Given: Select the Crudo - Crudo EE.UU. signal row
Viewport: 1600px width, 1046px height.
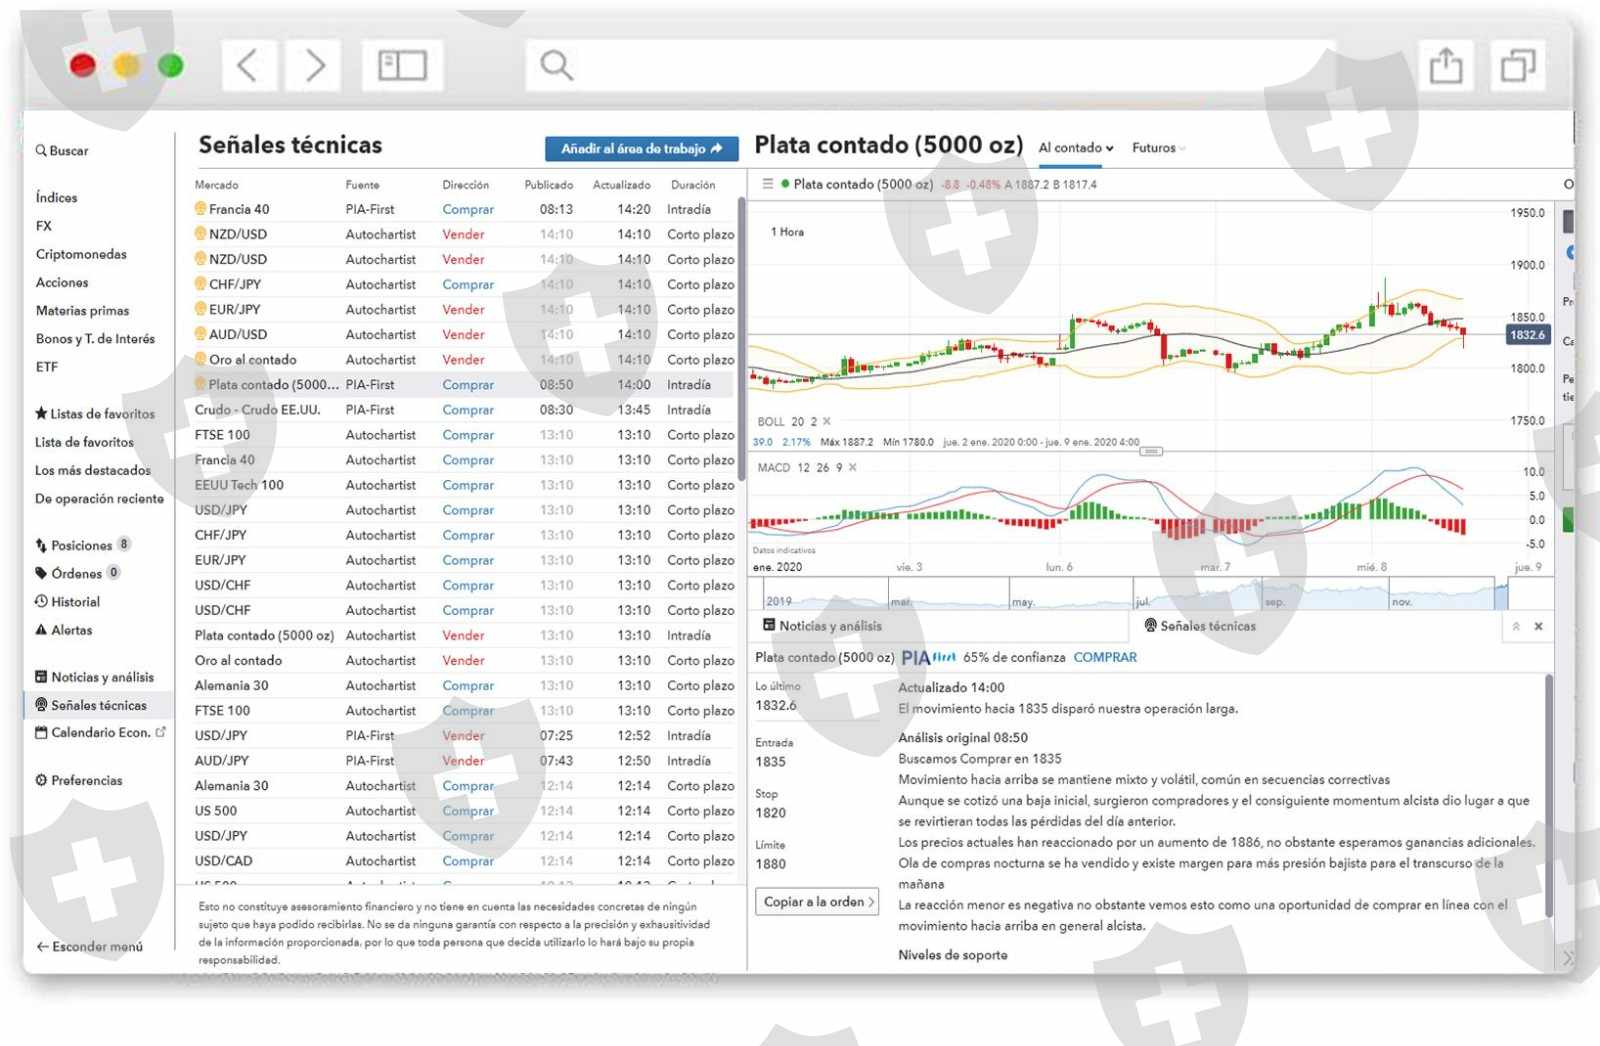Looking at the screenshot, I should coord(464,410).
